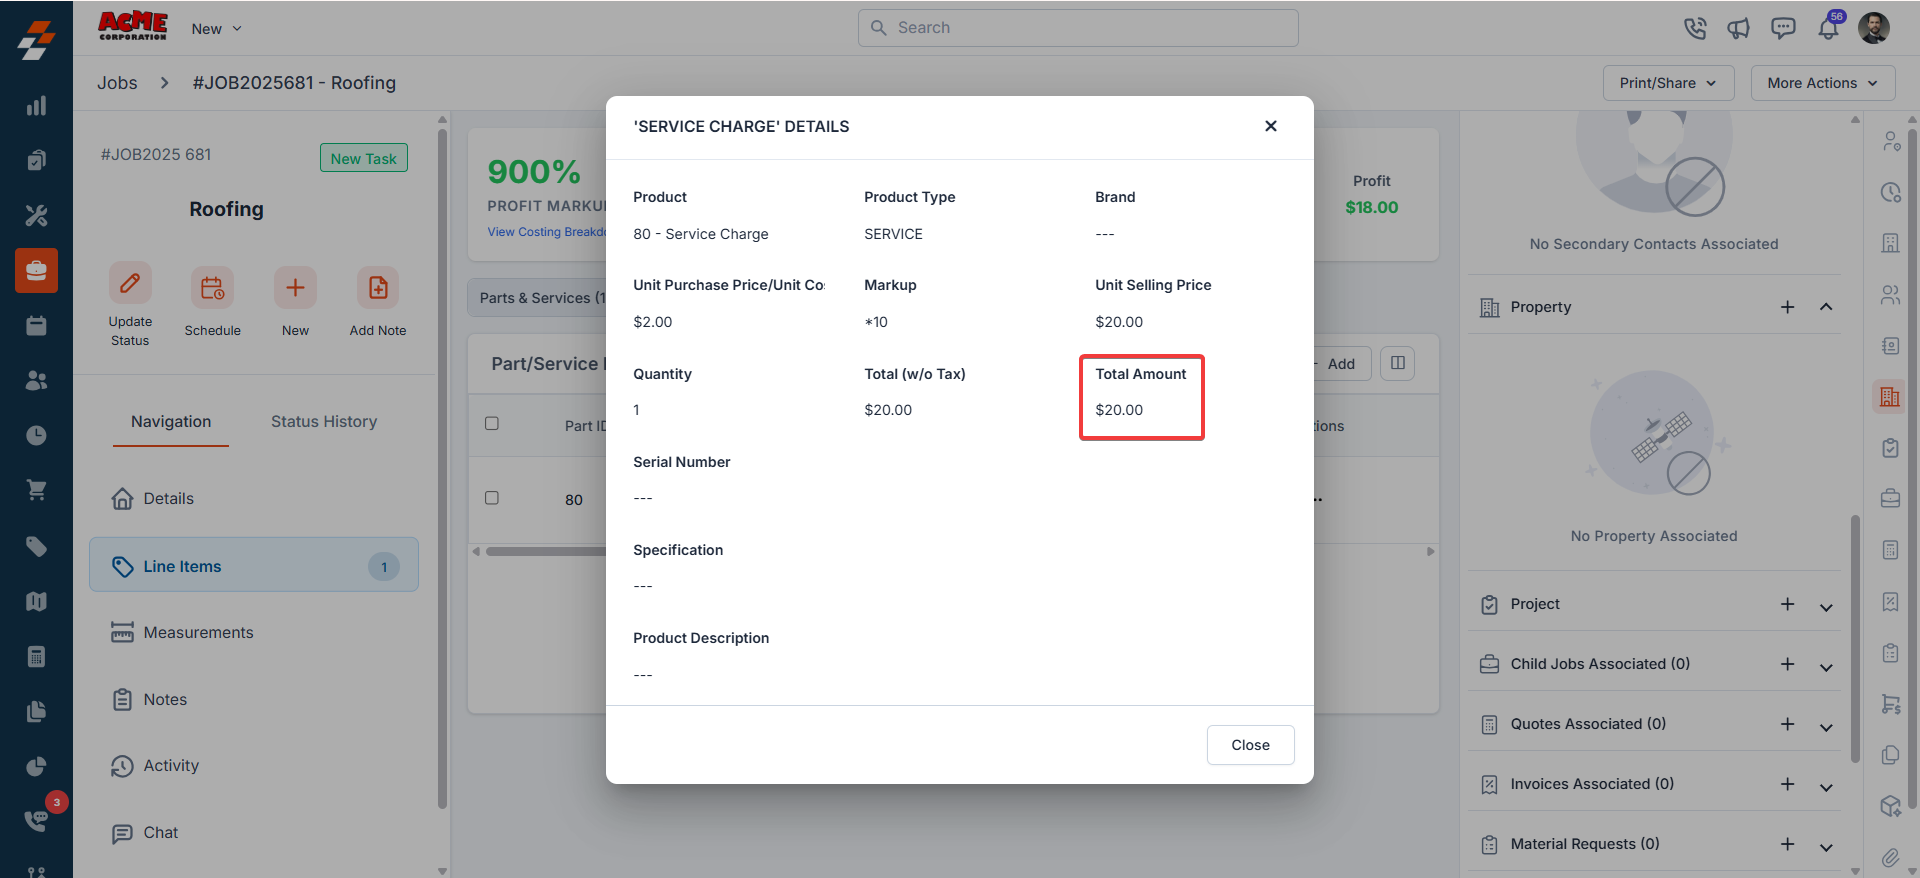
Task: Open the More Actions dropdown
Action: 1823,83
